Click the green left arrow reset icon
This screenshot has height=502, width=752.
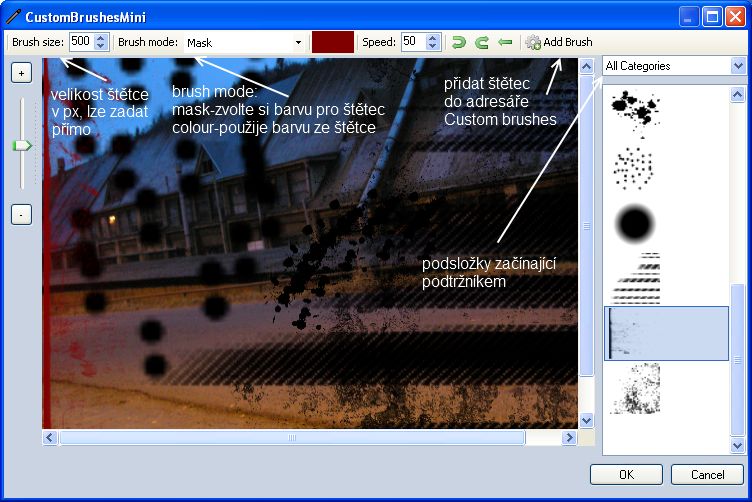point(505,42)
